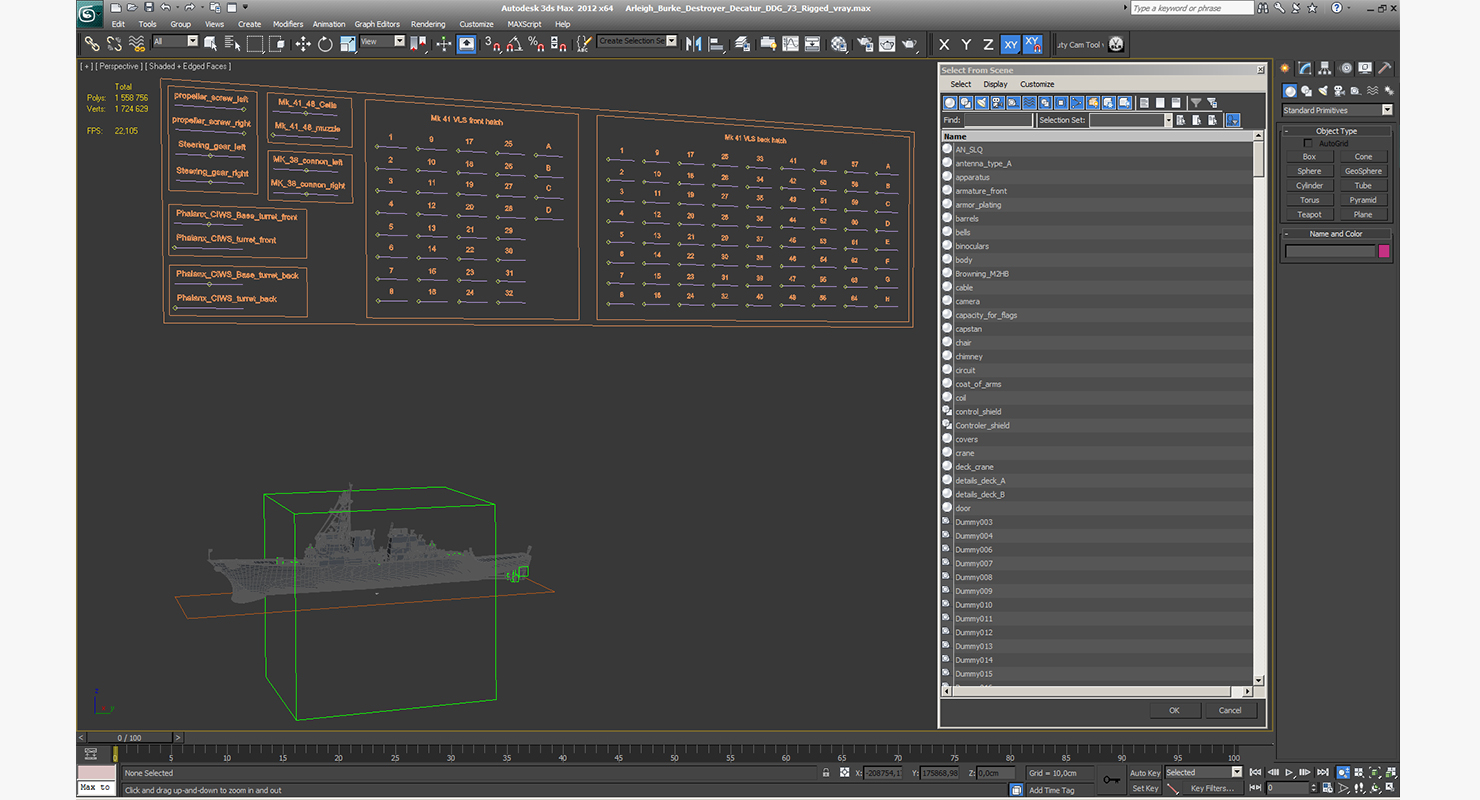Click the time slider 0 / 100 handle
1480x800 pixels.
click(131, 738)
